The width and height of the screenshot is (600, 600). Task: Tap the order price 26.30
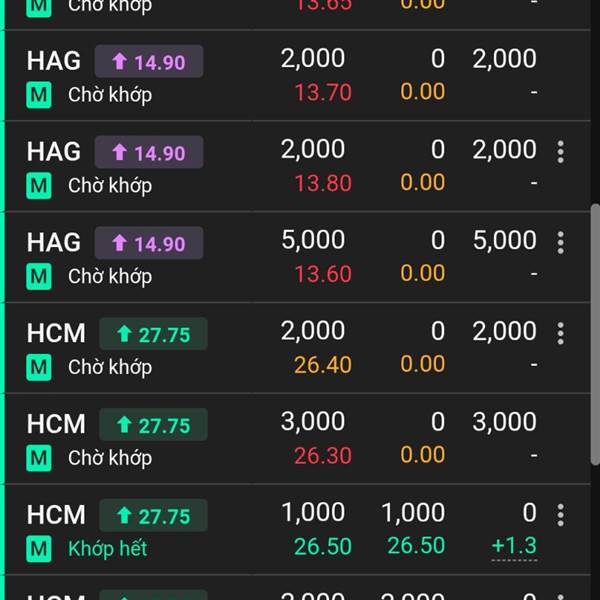[x=323, y=455]
